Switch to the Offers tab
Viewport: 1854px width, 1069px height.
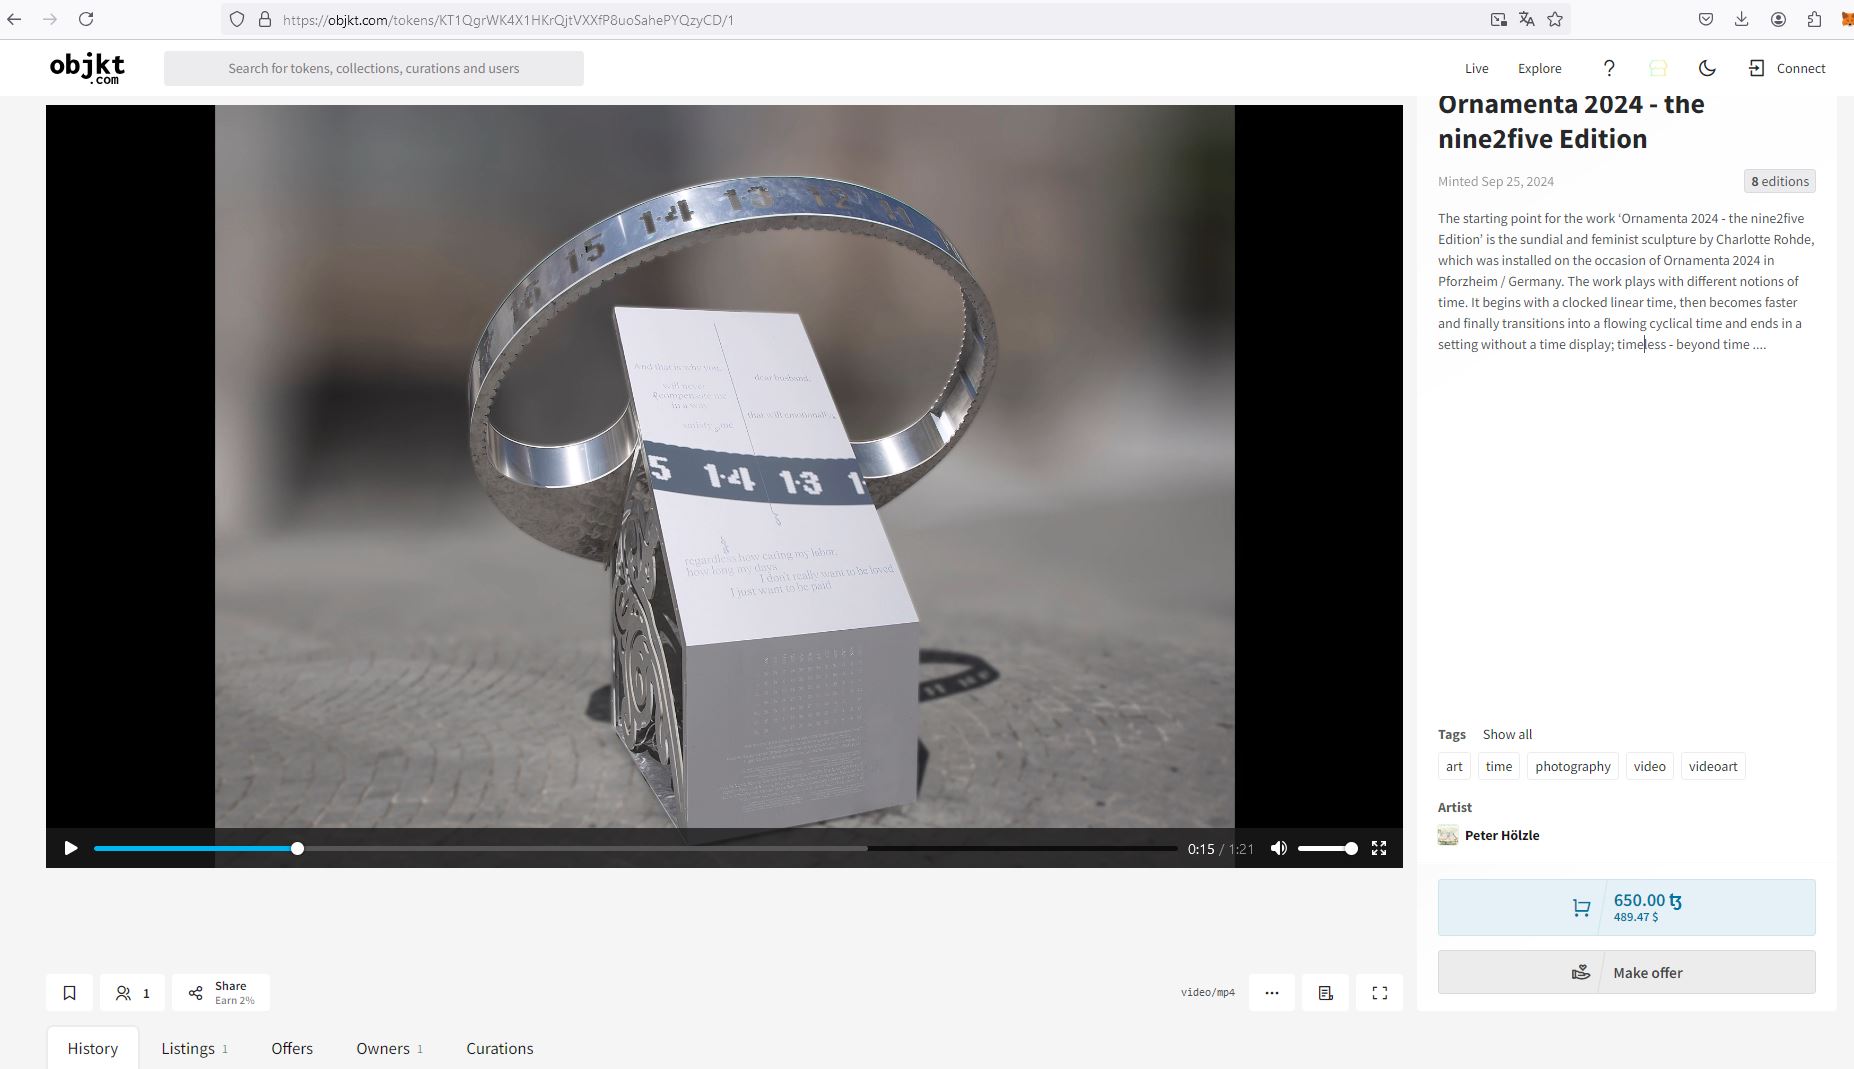point(292,1048)
